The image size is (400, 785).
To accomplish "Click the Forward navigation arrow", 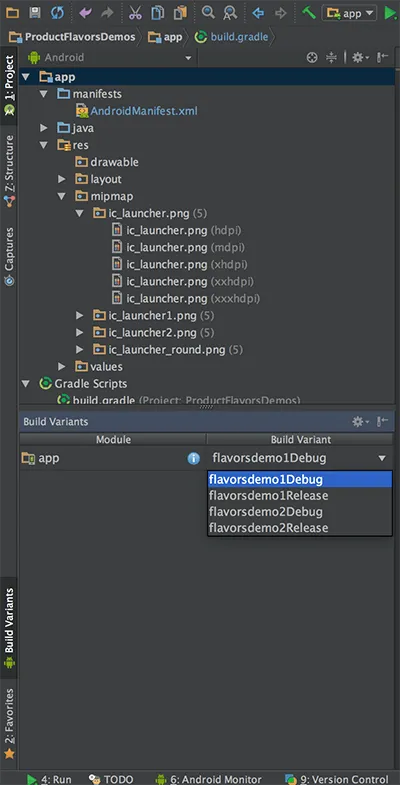I will pyautogui.click(x=281, y=13).
